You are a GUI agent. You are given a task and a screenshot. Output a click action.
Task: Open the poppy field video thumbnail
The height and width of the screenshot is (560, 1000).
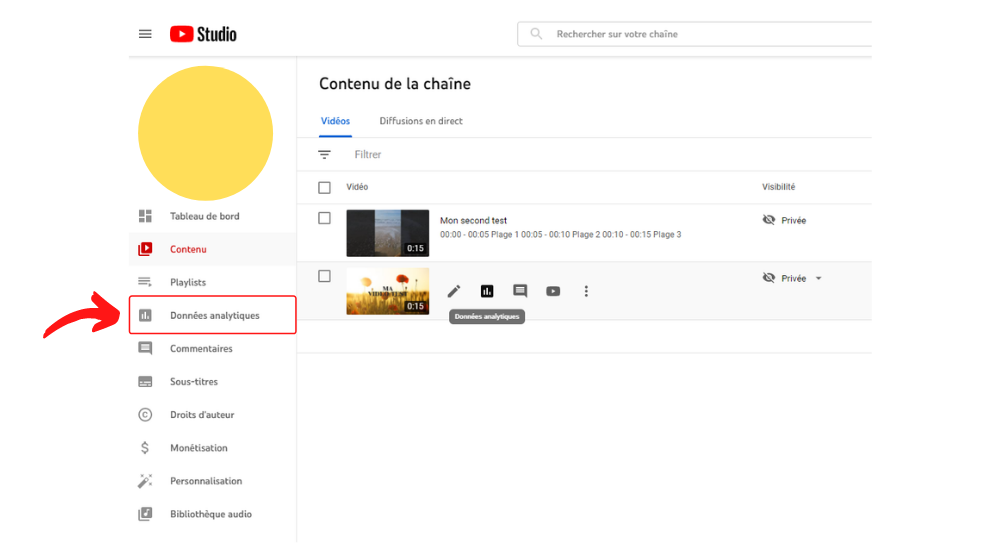pyautogui.click(x=388, y=291)
